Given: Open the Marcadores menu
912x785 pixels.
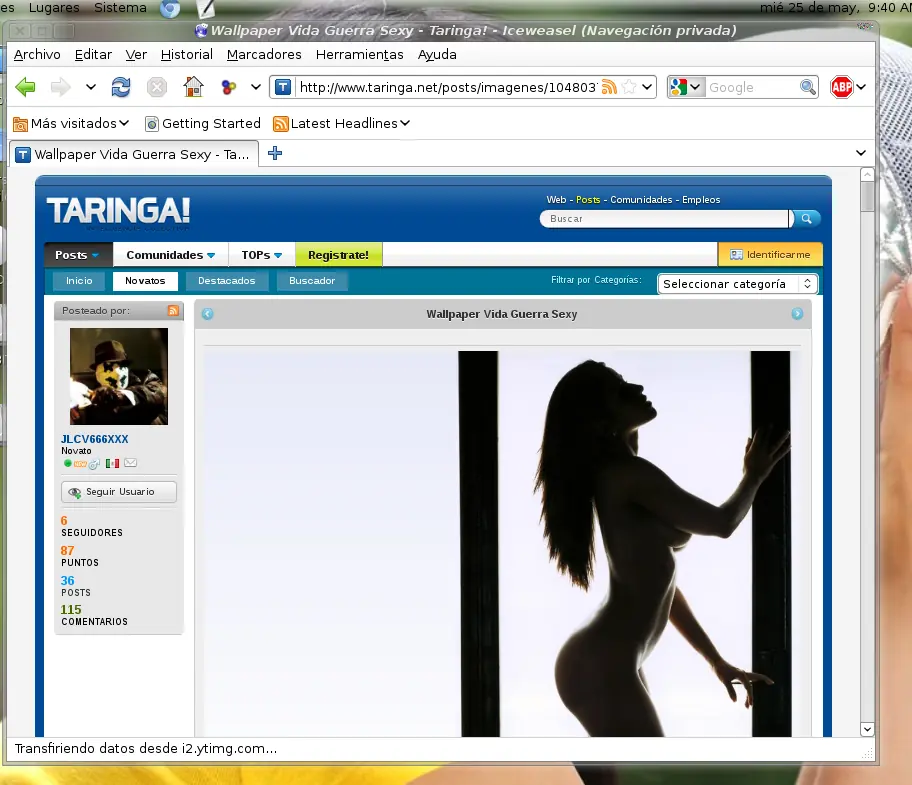Looking at the screenshot, I should click(264, 55).
